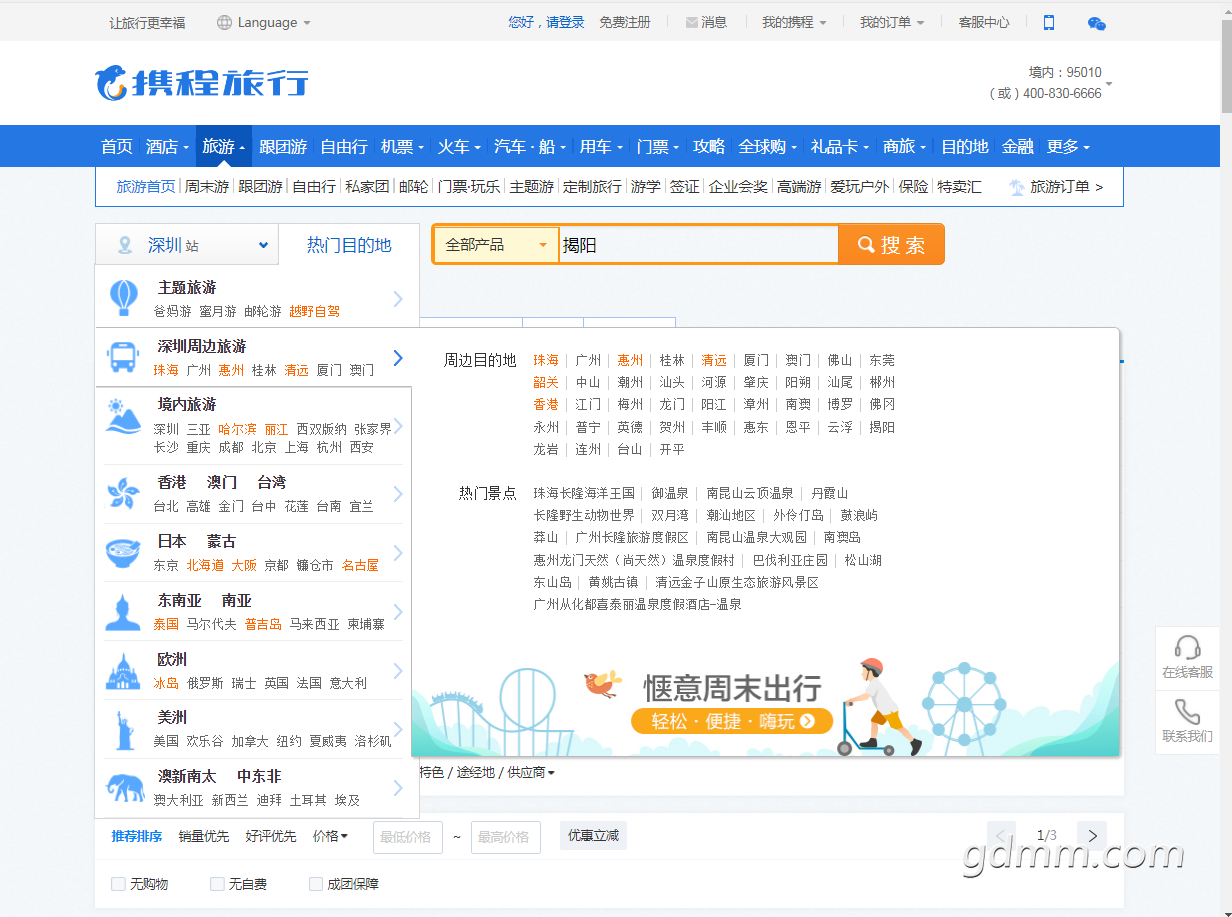Click the mountain-sun 境内旅游 icon
Screen dimensions: 1232x917
point(123,417)
